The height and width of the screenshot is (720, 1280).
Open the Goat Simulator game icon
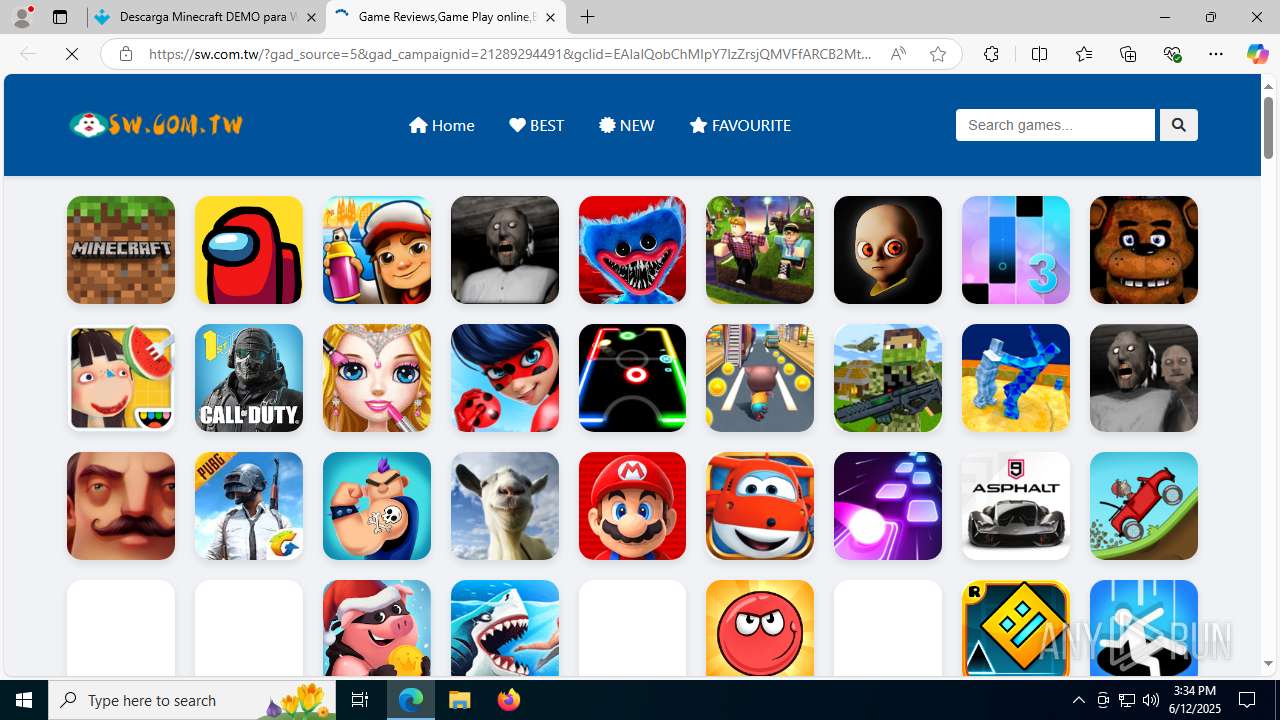pos(505,506)
